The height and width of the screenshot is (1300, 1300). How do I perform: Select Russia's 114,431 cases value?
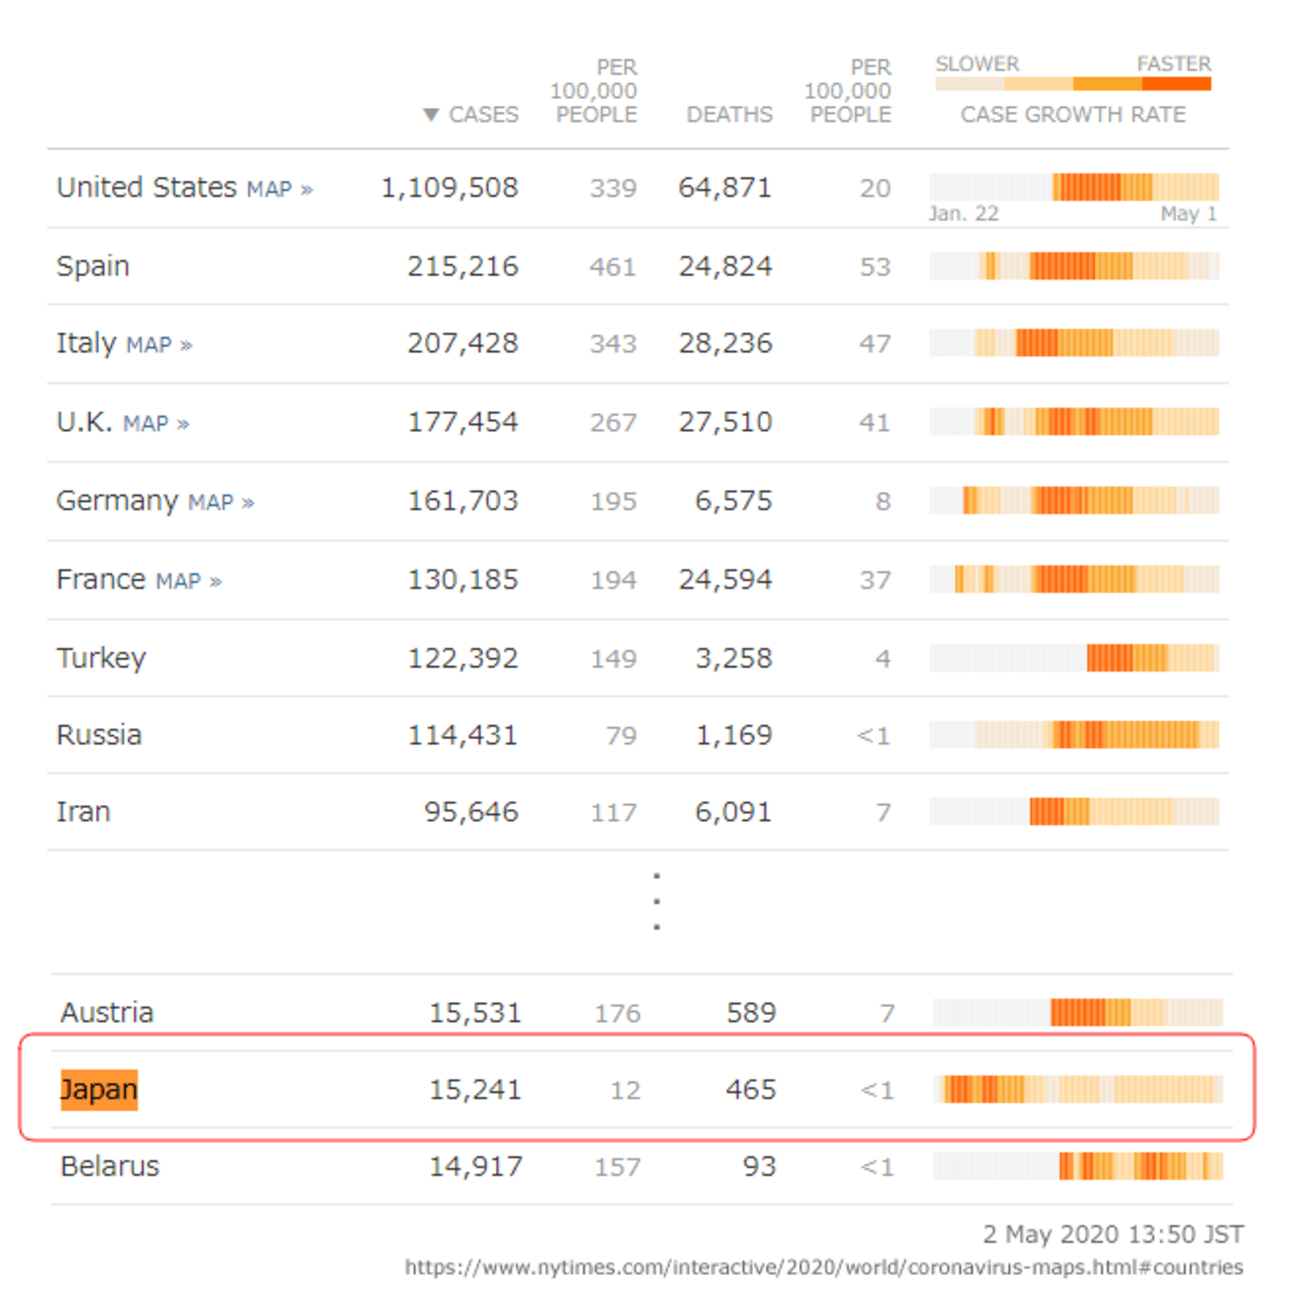pyautogui.click(x=463, y=736)
